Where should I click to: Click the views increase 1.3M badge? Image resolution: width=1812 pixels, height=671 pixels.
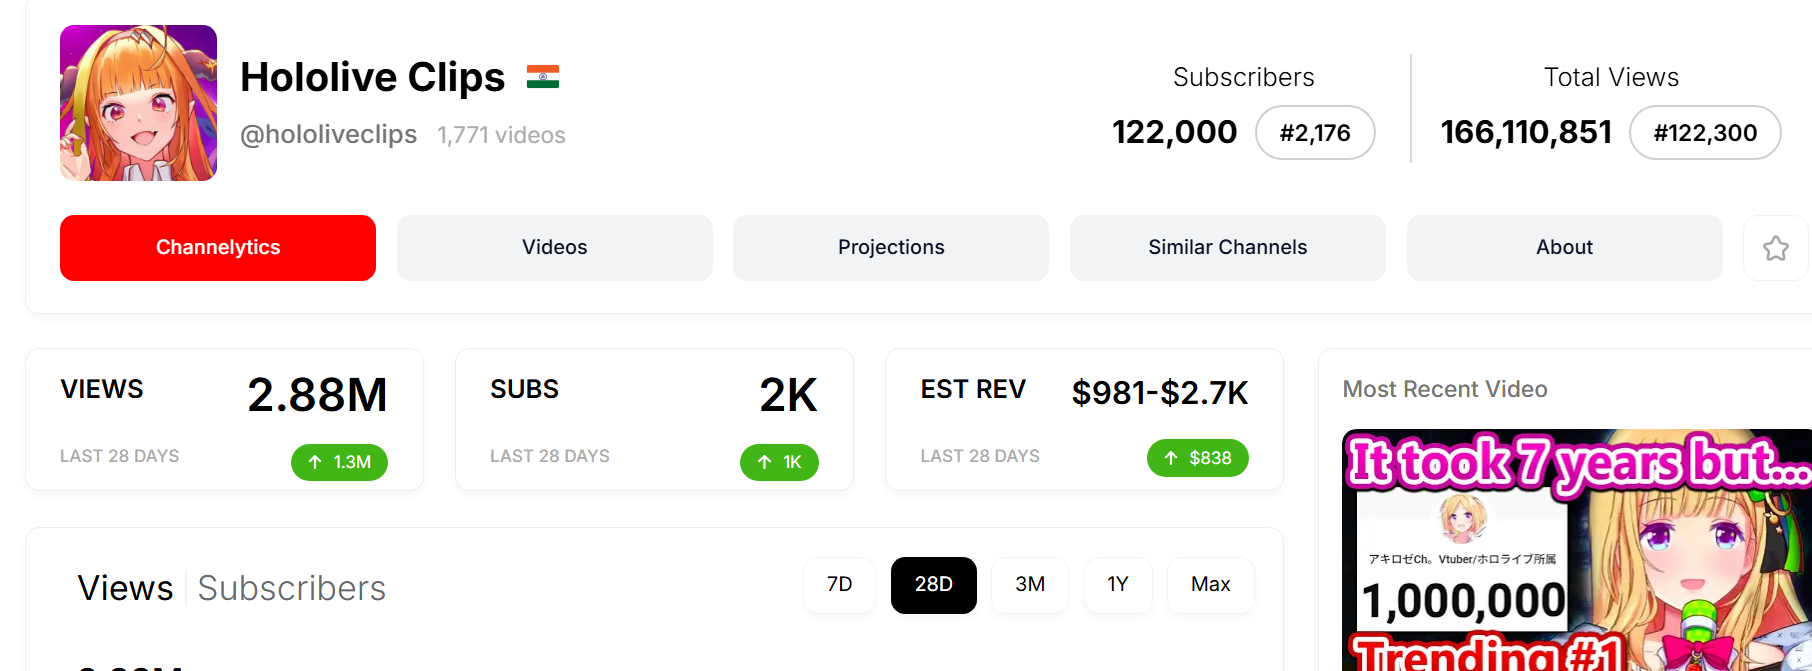[x=339, y=462]
